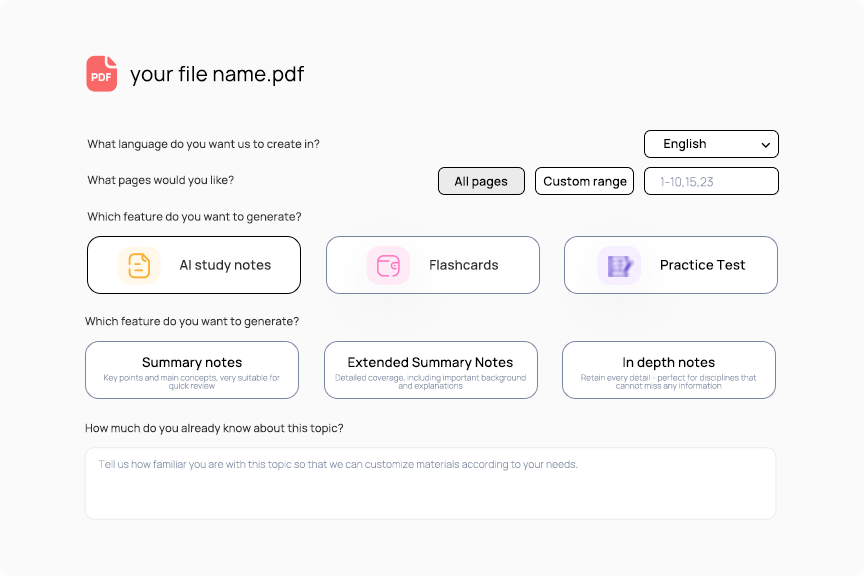Image resolution: width=864 pixels, height=576 pixels.
Task: Click the orange AI study notes icon
Action: [x=139, y=265]
